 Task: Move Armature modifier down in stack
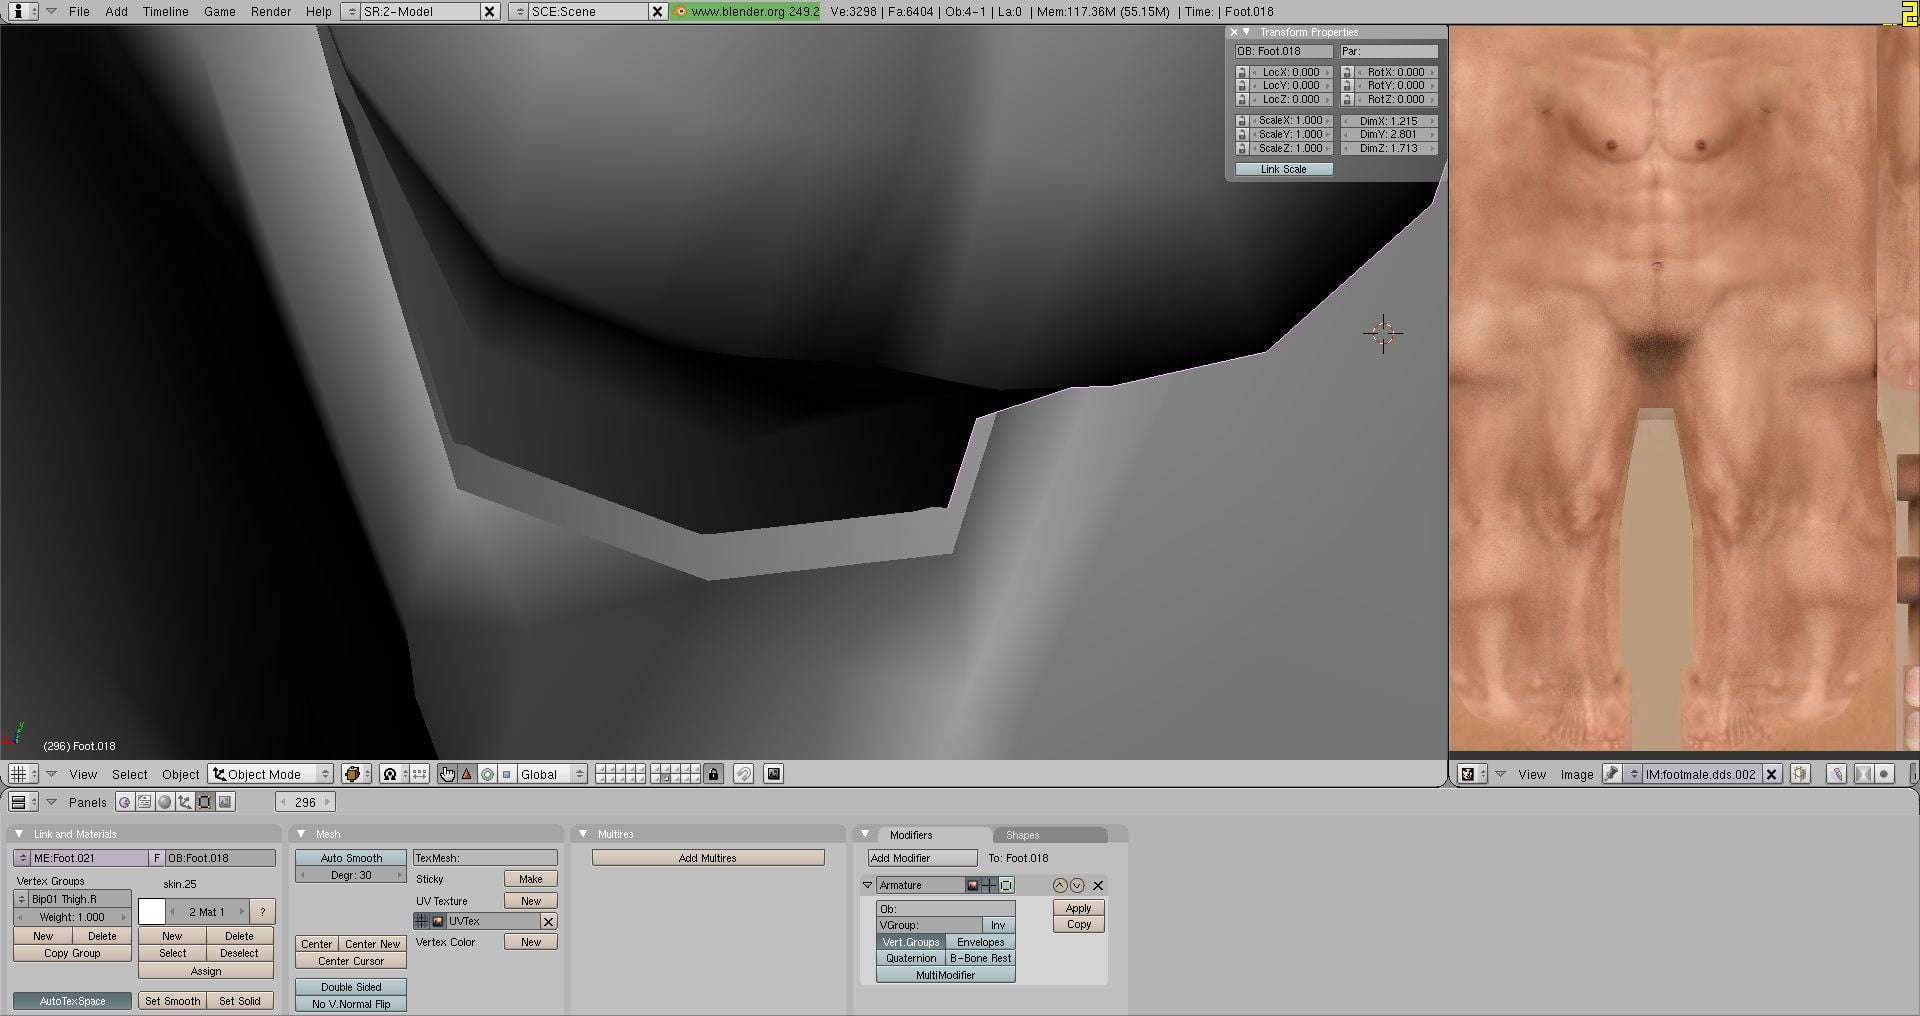(1077, 885)
